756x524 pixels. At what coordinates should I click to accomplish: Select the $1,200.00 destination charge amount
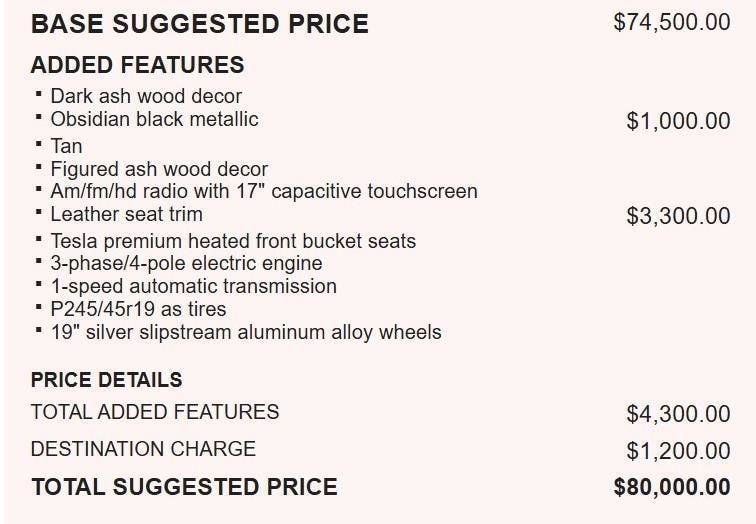(x=678, y=451)
